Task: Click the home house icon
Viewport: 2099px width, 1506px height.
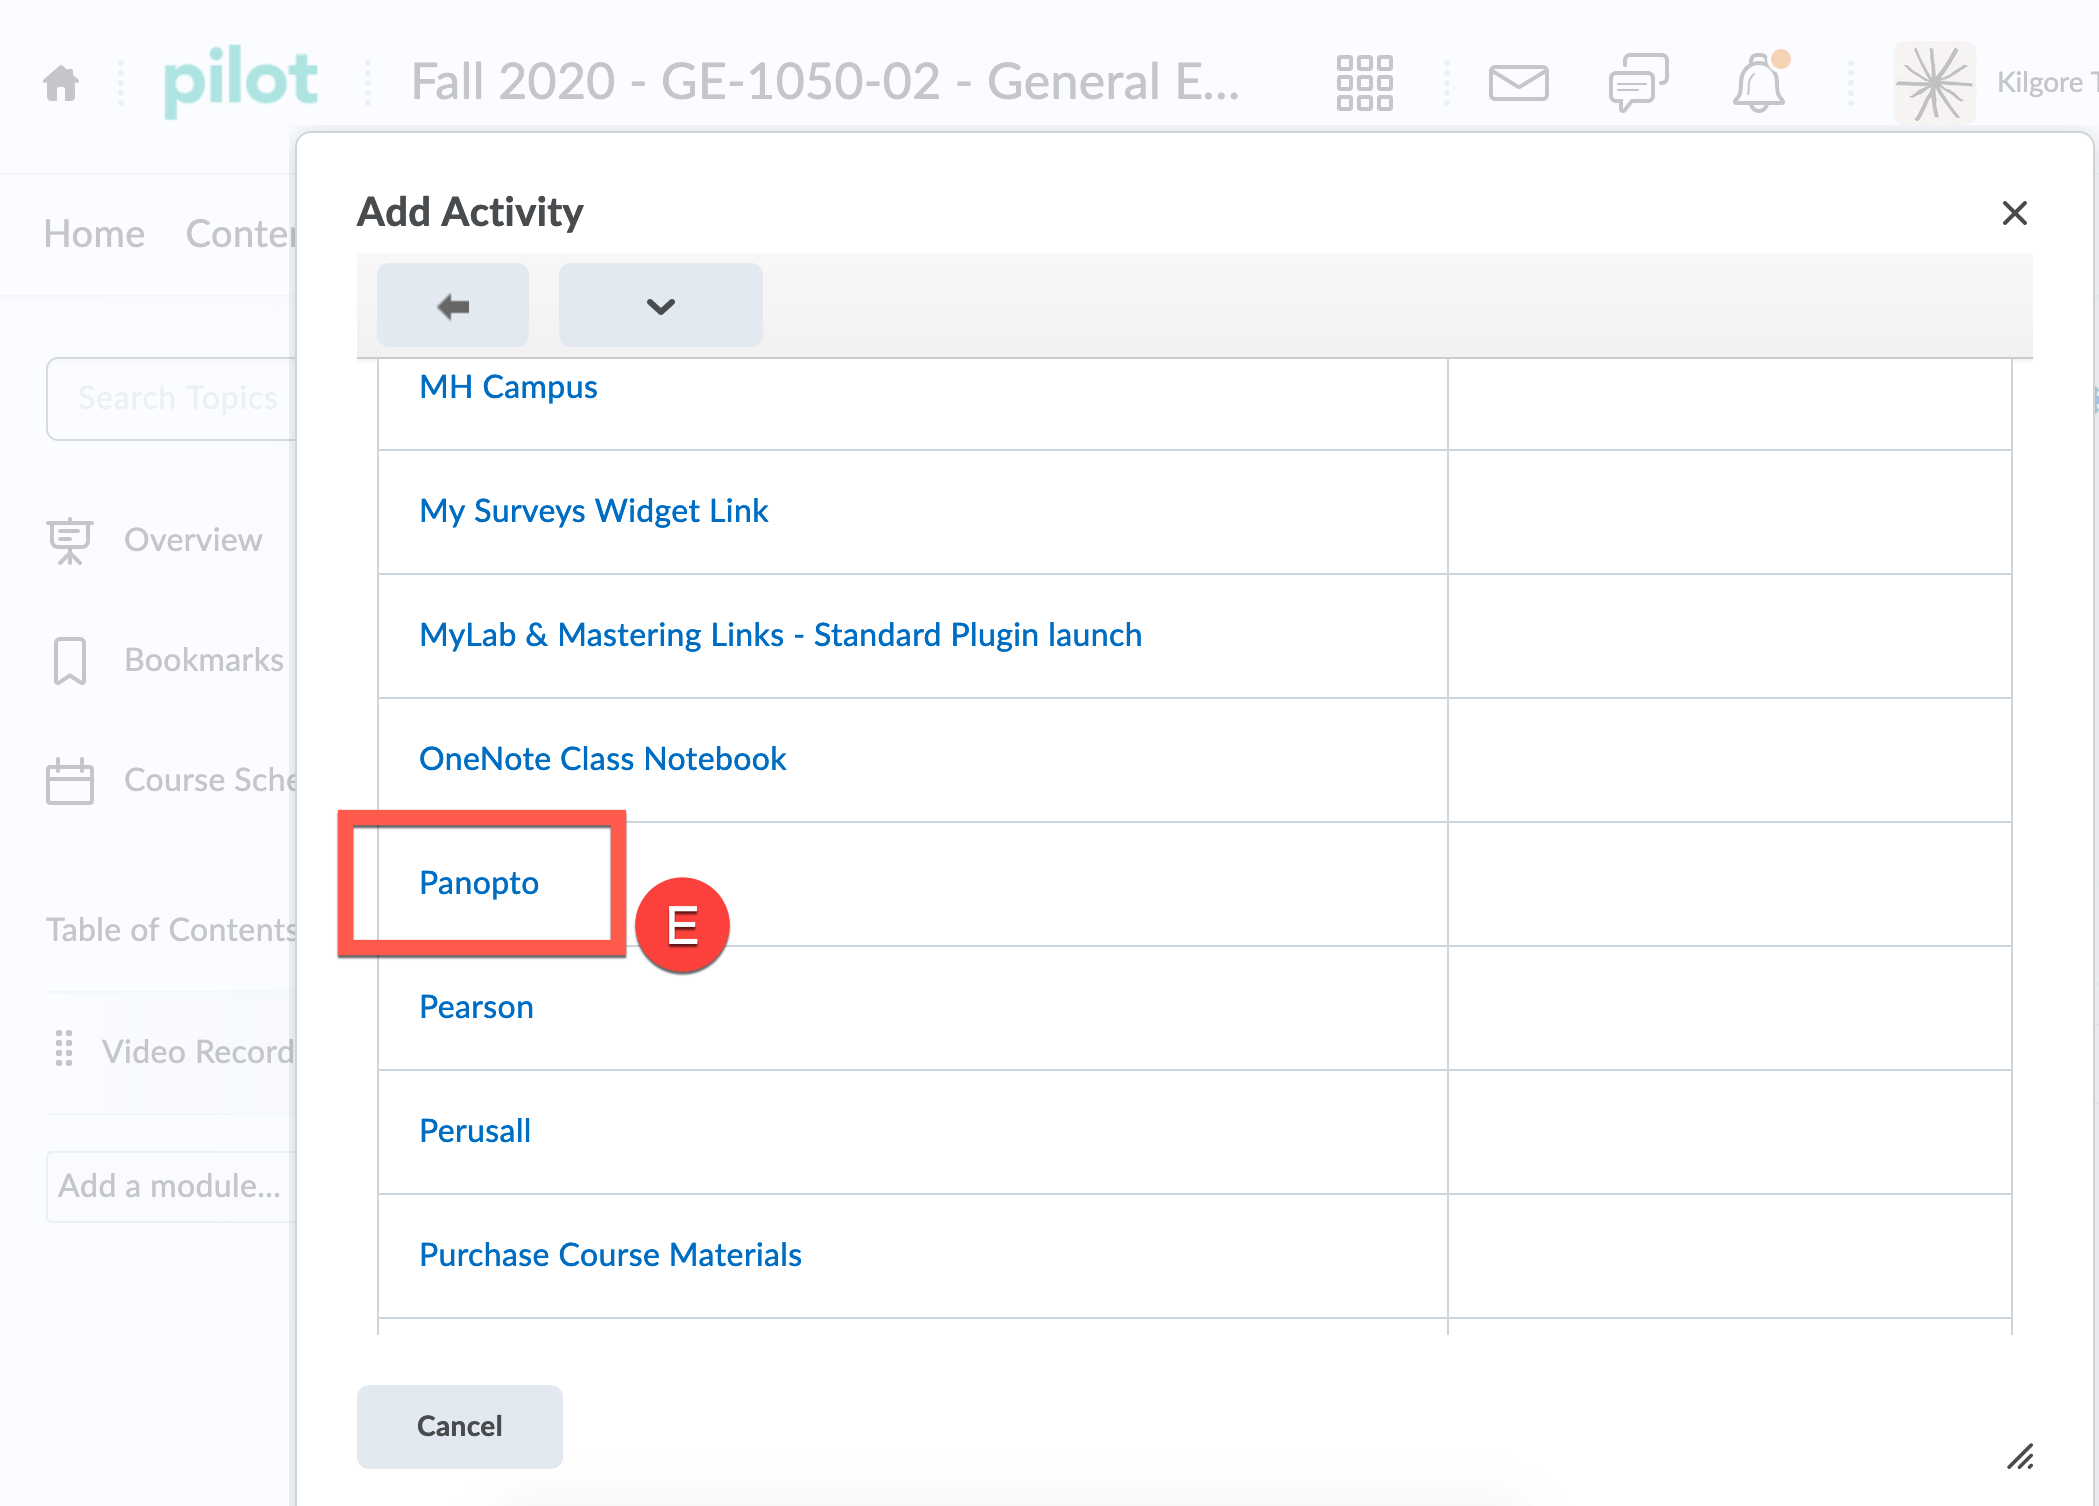Action: [61, 82]
